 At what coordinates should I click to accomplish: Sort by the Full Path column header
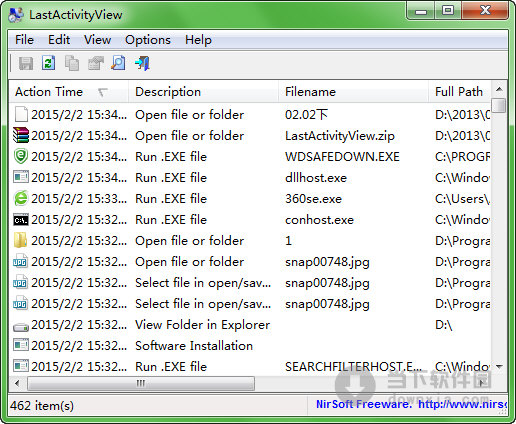point(459,92)
